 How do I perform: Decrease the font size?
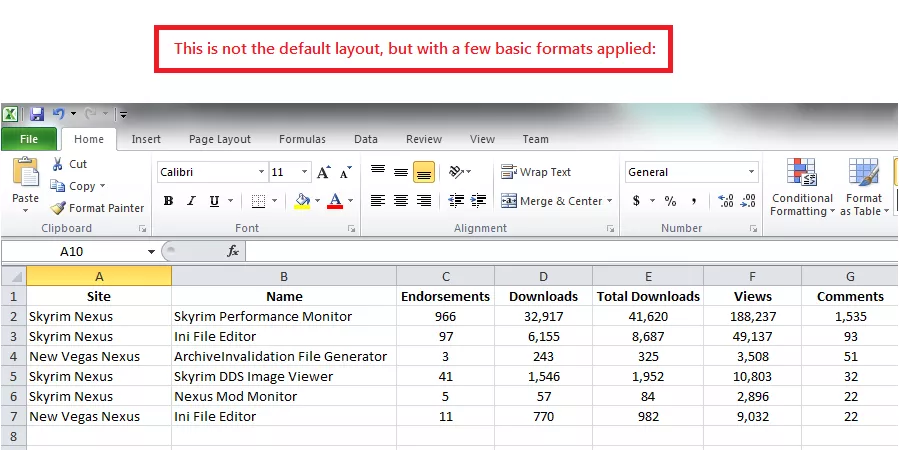(345, 172)
